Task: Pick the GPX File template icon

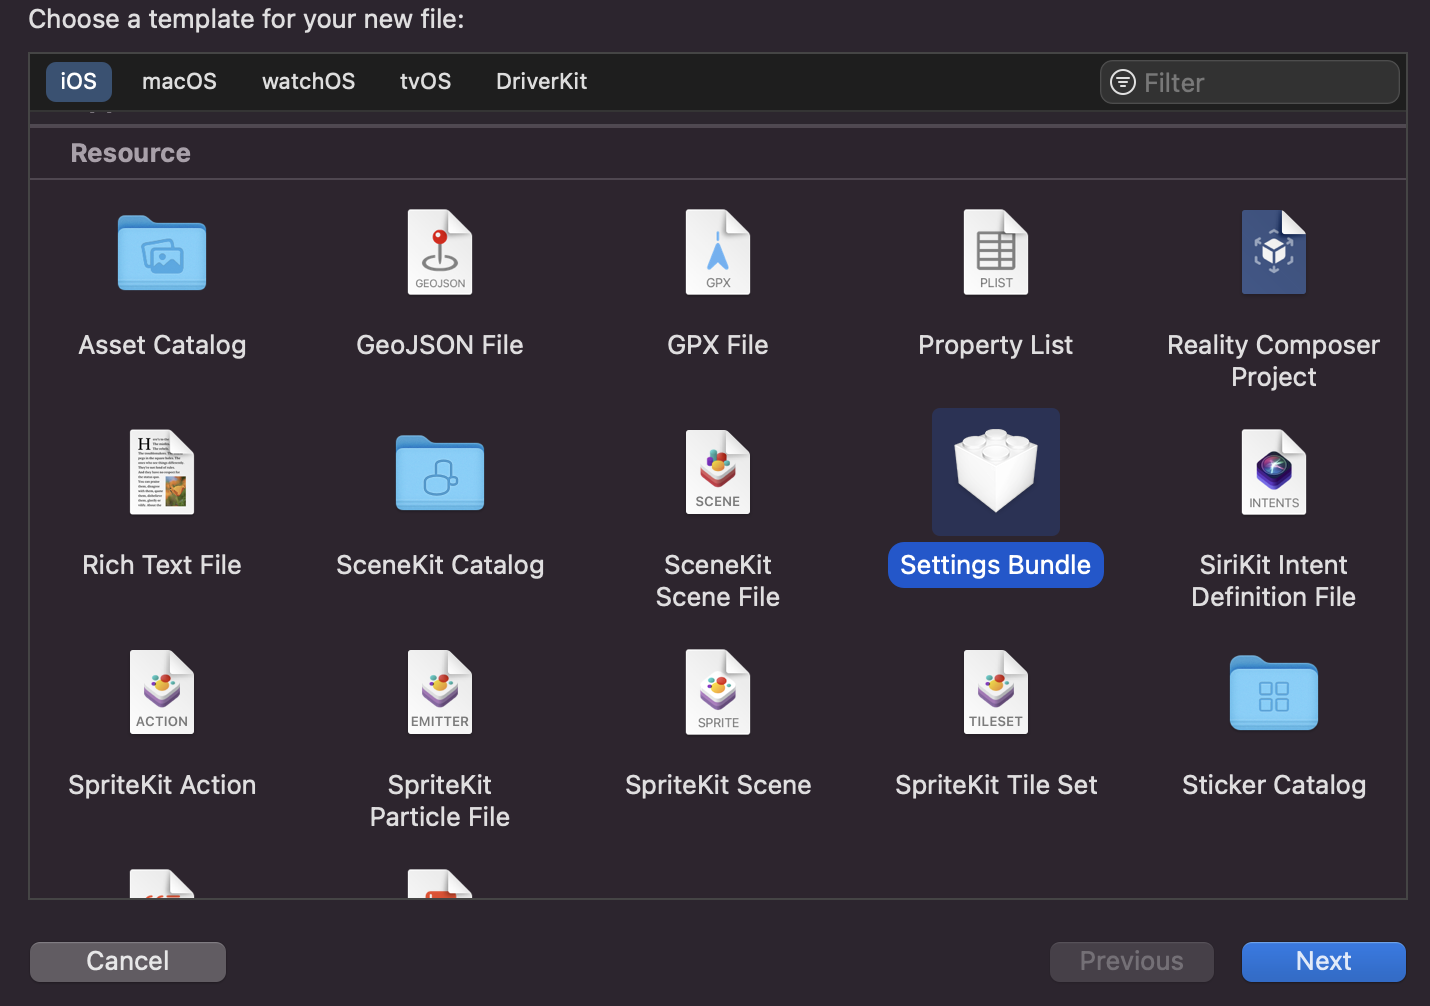Action: coord(718,252)
